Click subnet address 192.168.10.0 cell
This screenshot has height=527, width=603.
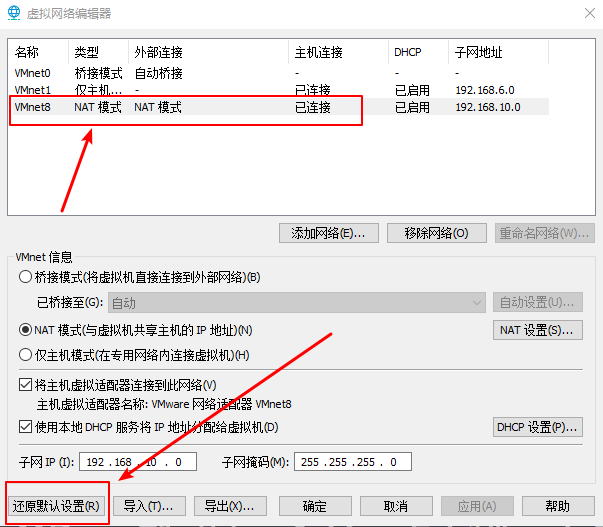click(488, 107)
